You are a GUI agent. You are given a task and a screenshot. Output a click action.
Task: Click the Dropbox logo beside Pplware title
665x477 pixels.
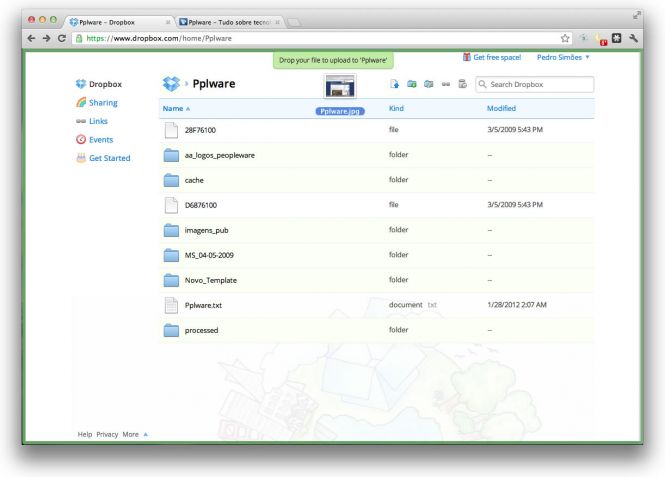click(171, 84)
